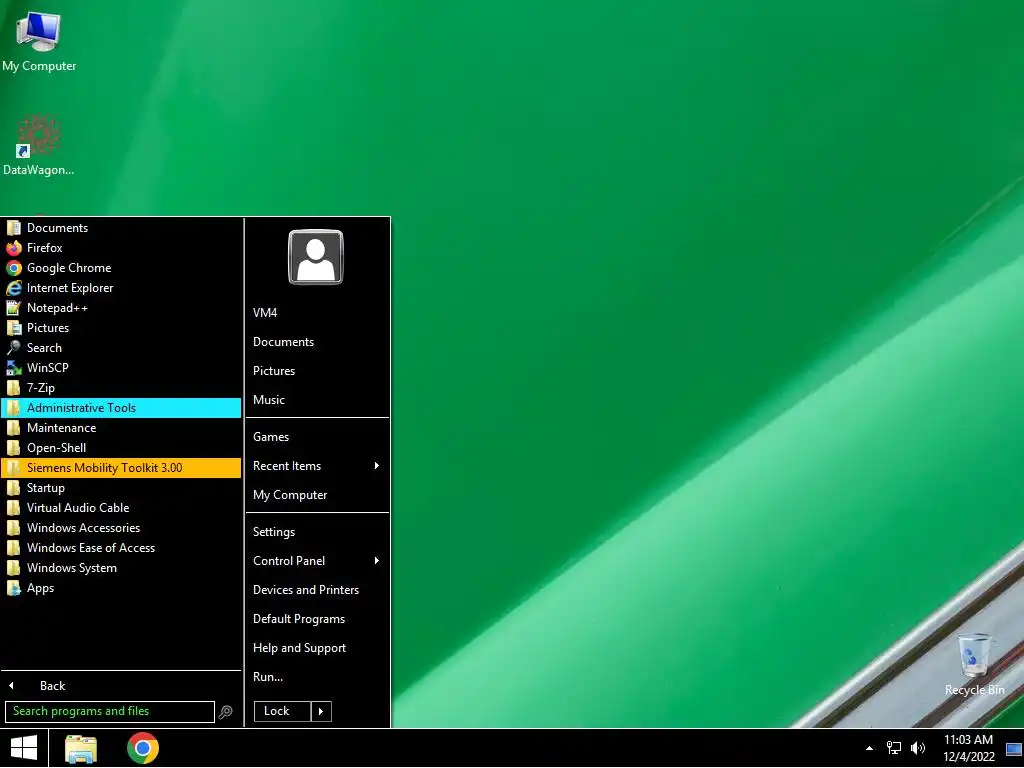Click the Search programs and files box

[x=110, y=712]
